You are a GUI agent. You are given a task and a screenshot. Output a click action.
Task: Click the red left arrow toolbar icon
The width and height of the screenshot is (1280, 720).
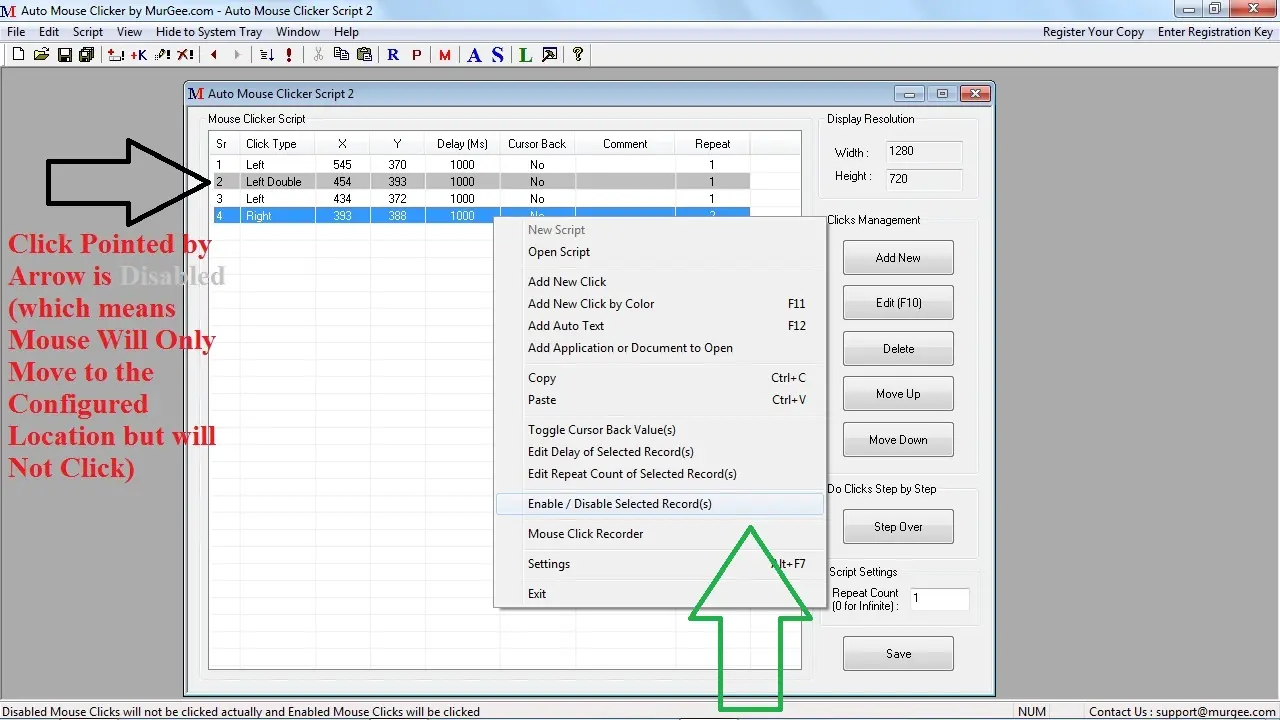(x=214, y=55)
